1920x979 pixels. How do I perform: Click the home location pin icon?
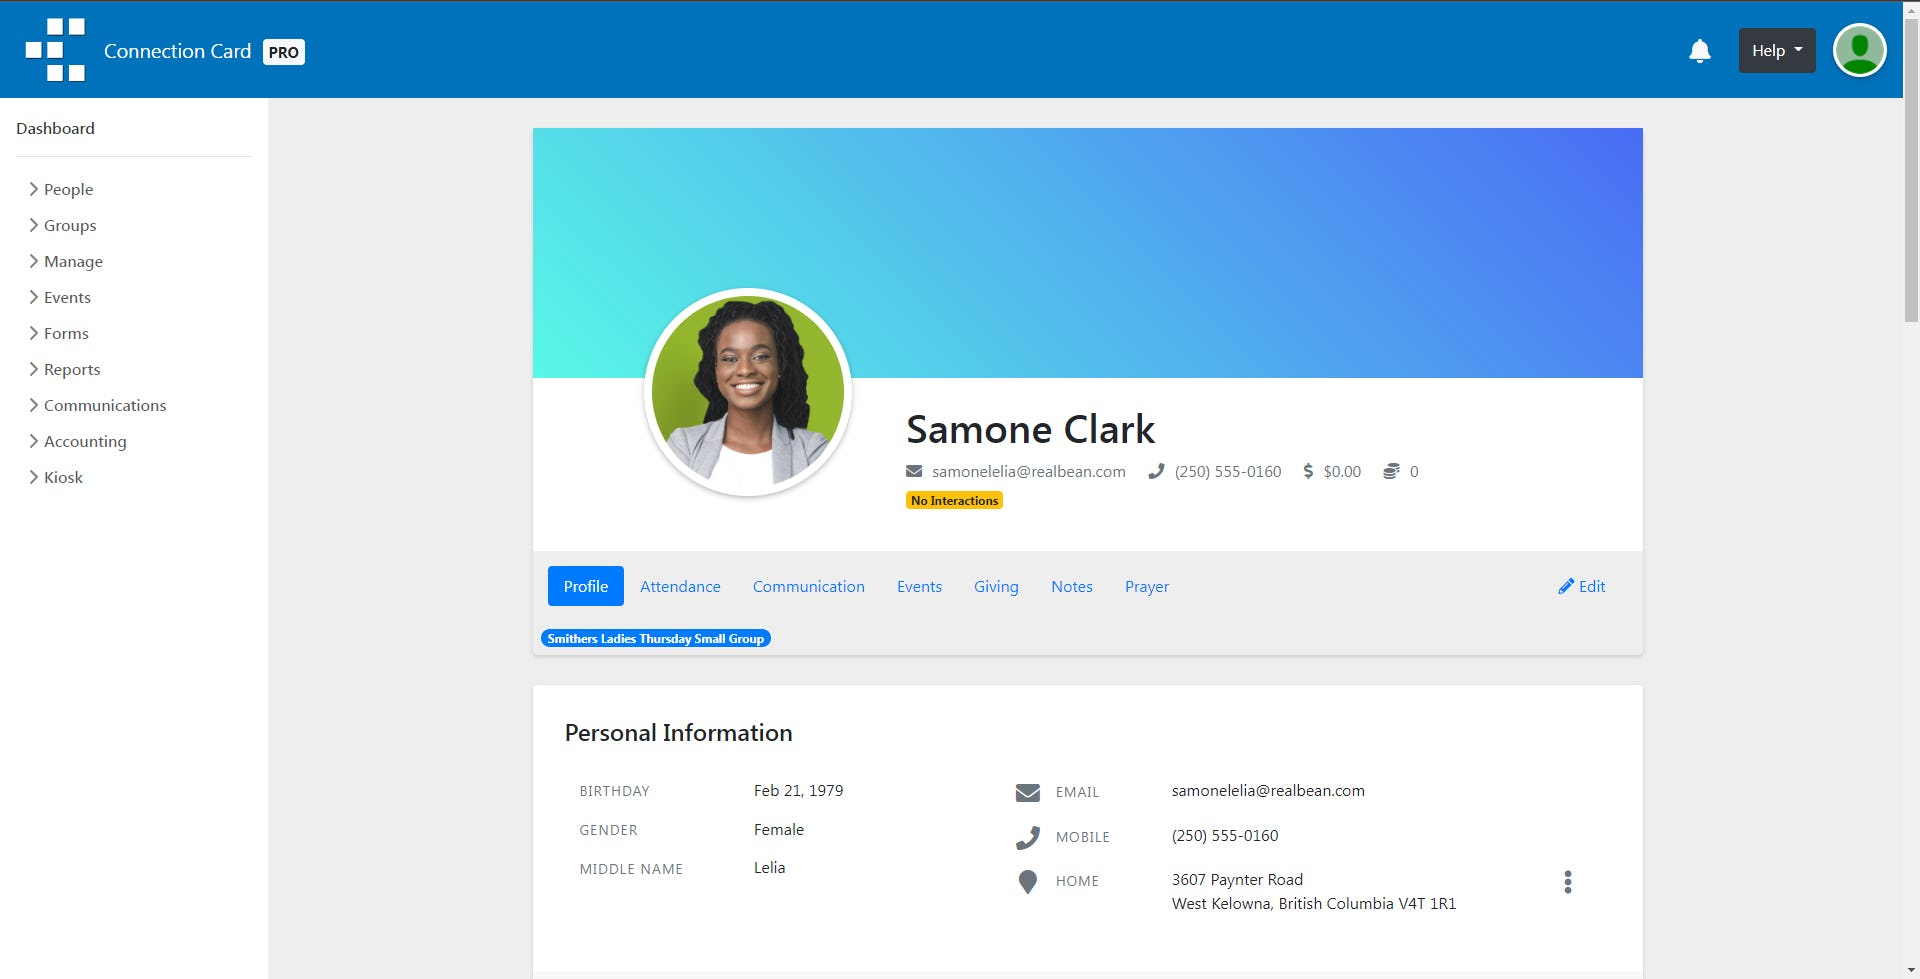tap(1027, 881)
